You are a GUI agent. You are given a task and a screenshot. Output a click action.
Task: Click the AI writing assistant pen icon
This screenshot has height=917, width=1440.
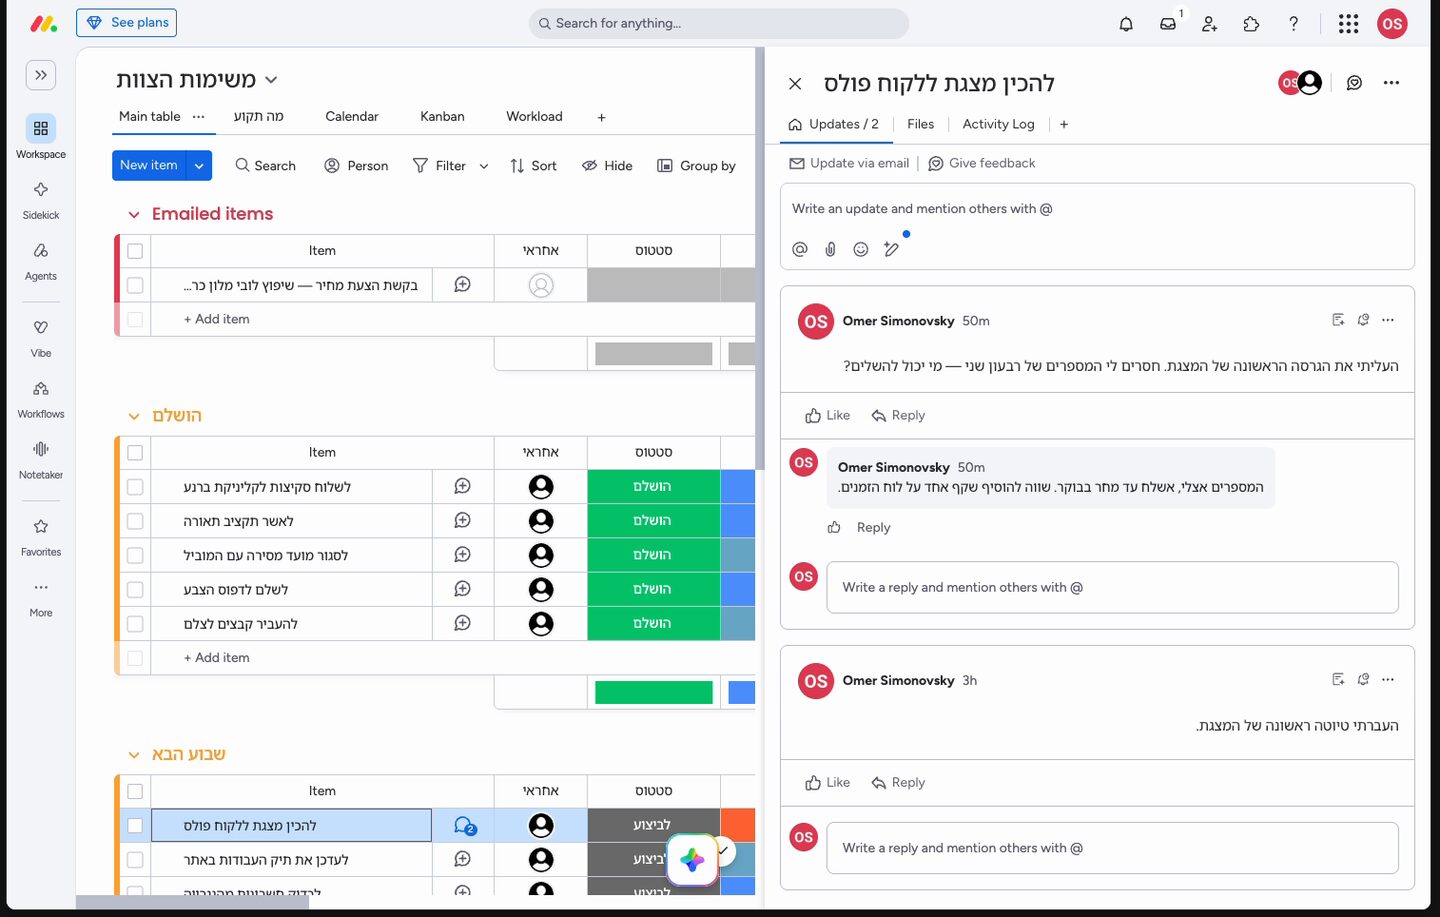coord(891,249)
